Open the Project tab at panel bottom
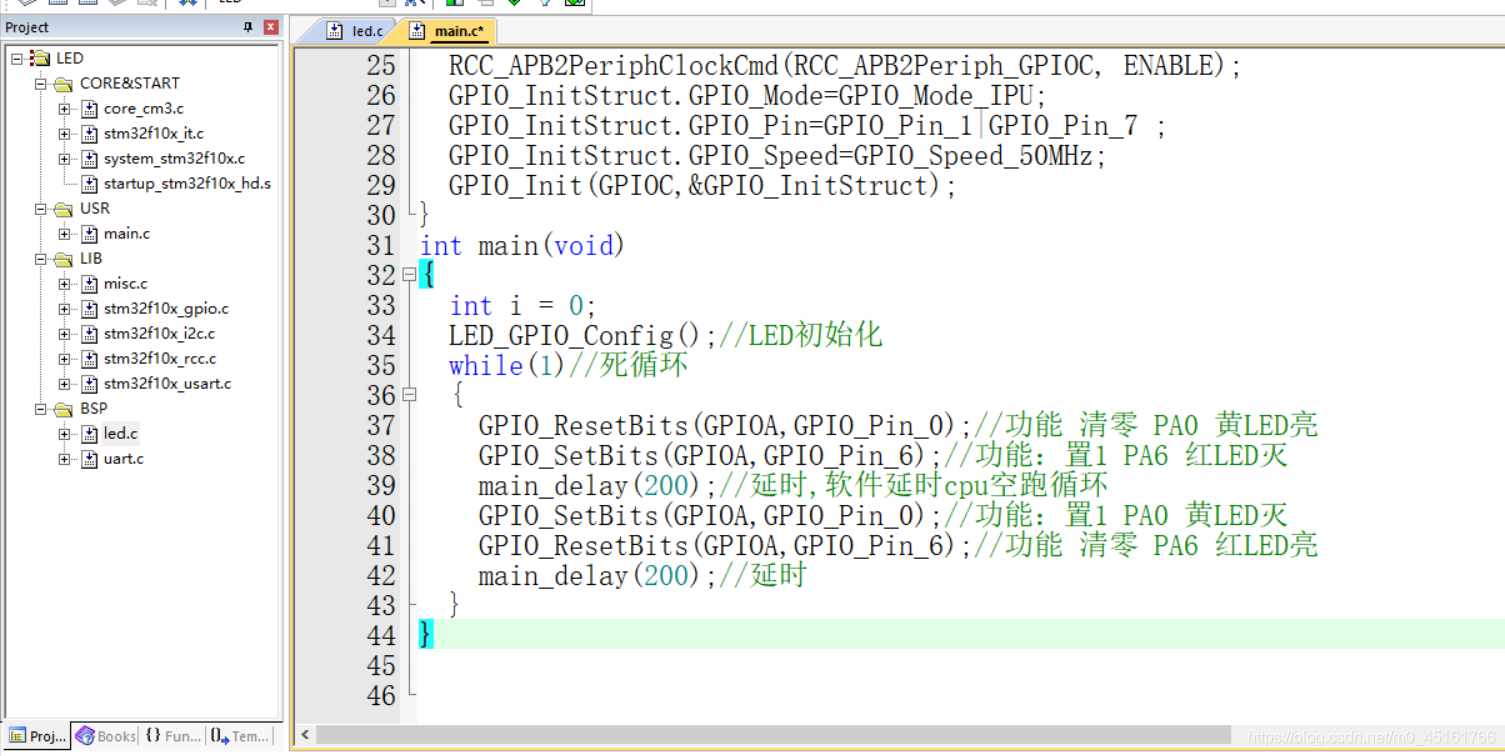The image size is (1505, 756). 37,736
